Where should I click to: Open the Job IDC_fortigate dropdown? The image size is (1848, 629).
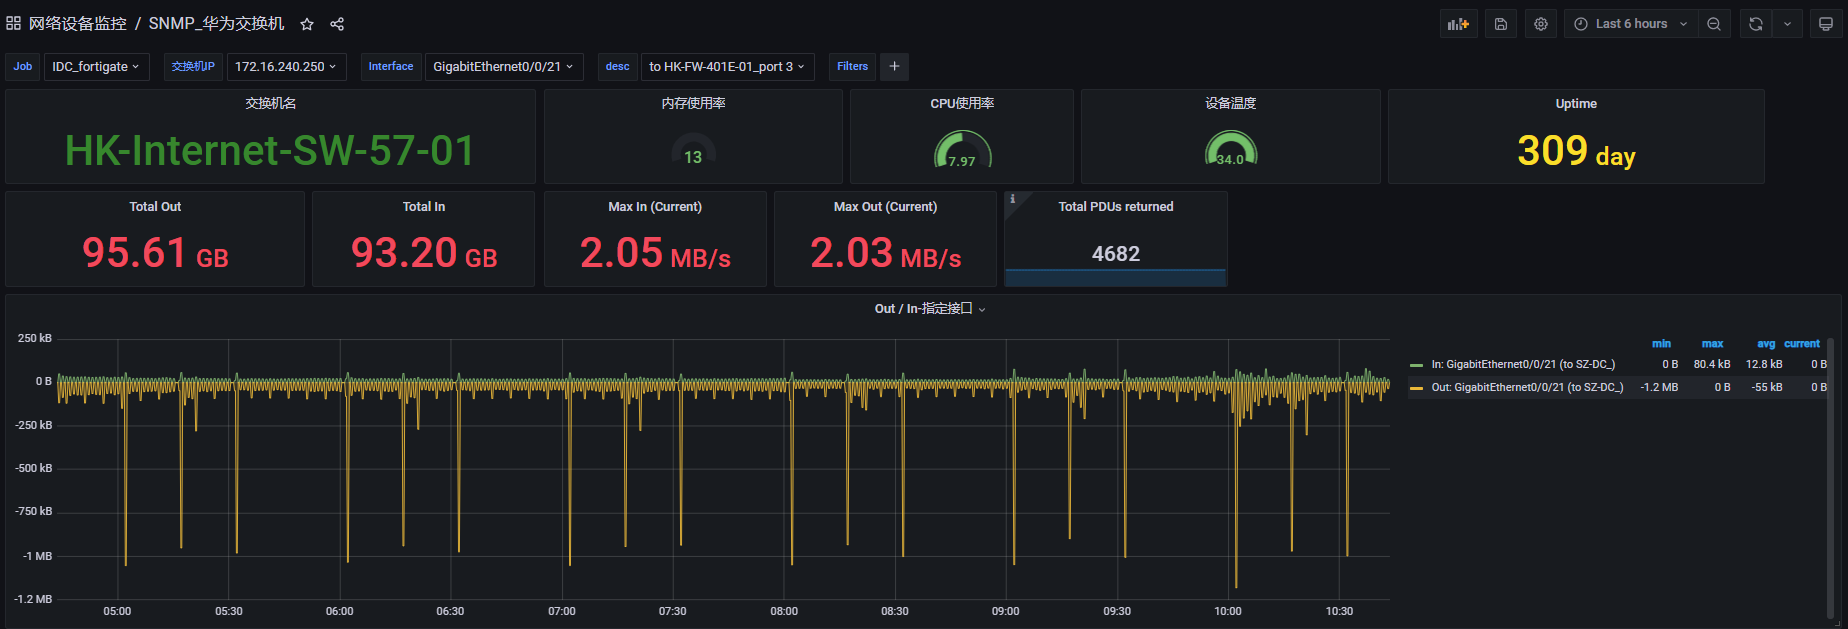coord(96,66)
